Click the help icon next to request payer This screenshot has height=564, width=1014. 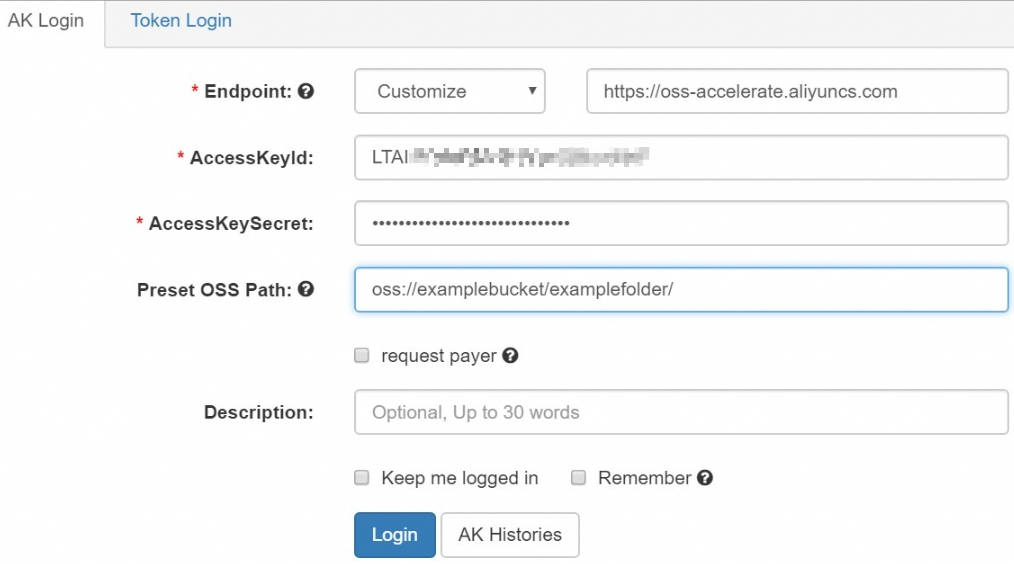point(510,356)
